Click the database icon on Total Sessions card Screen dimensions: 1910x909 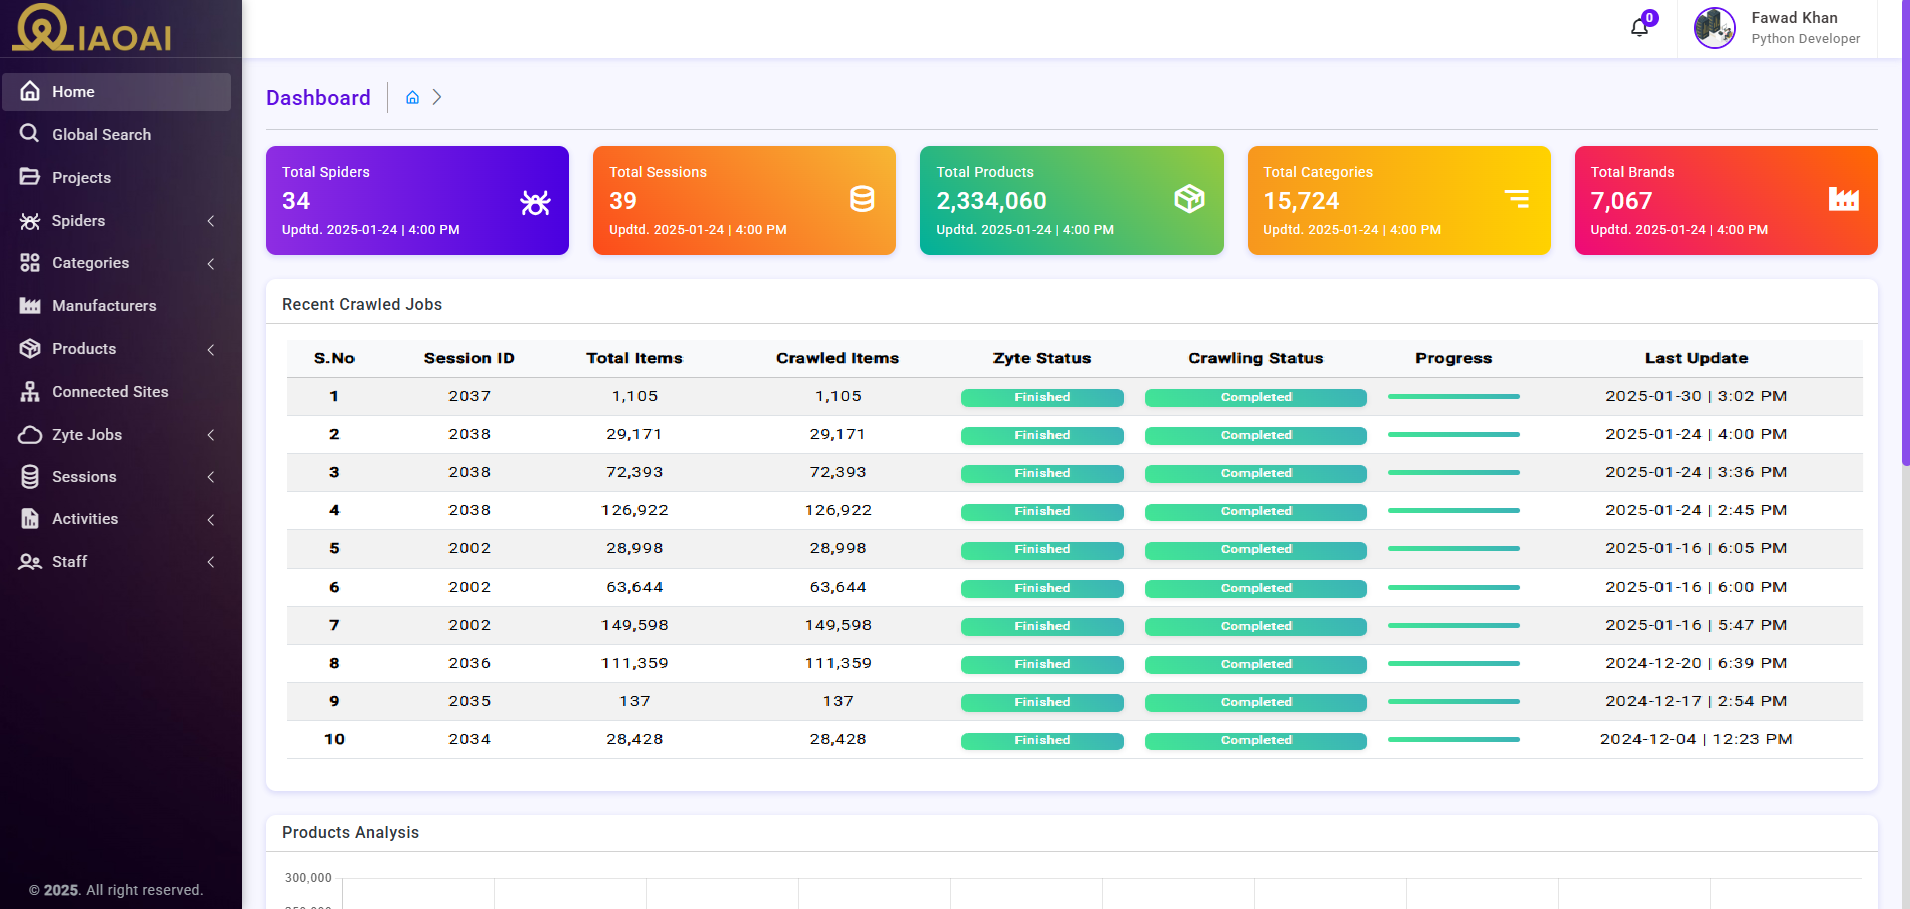coord(862,199)
